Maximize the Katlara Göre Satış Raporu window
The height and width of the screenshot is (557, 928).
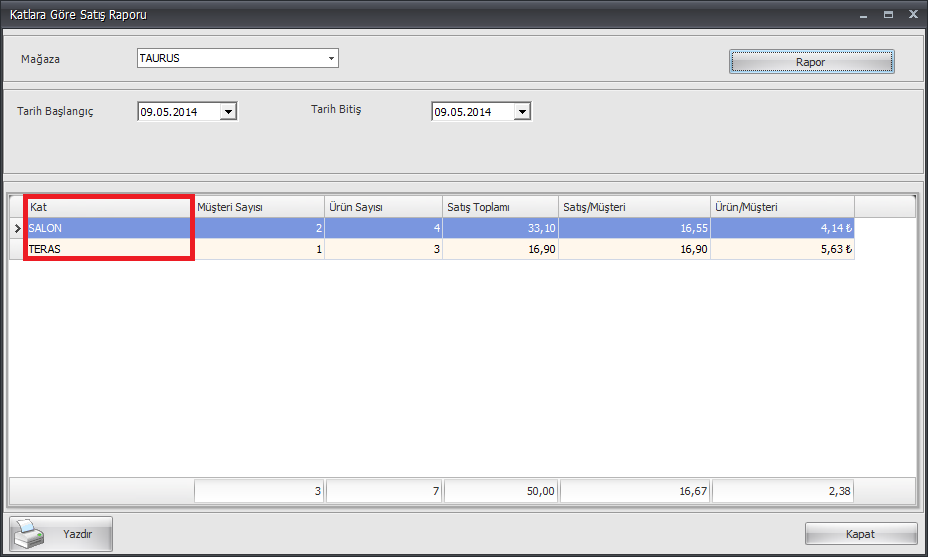point(888,15)
